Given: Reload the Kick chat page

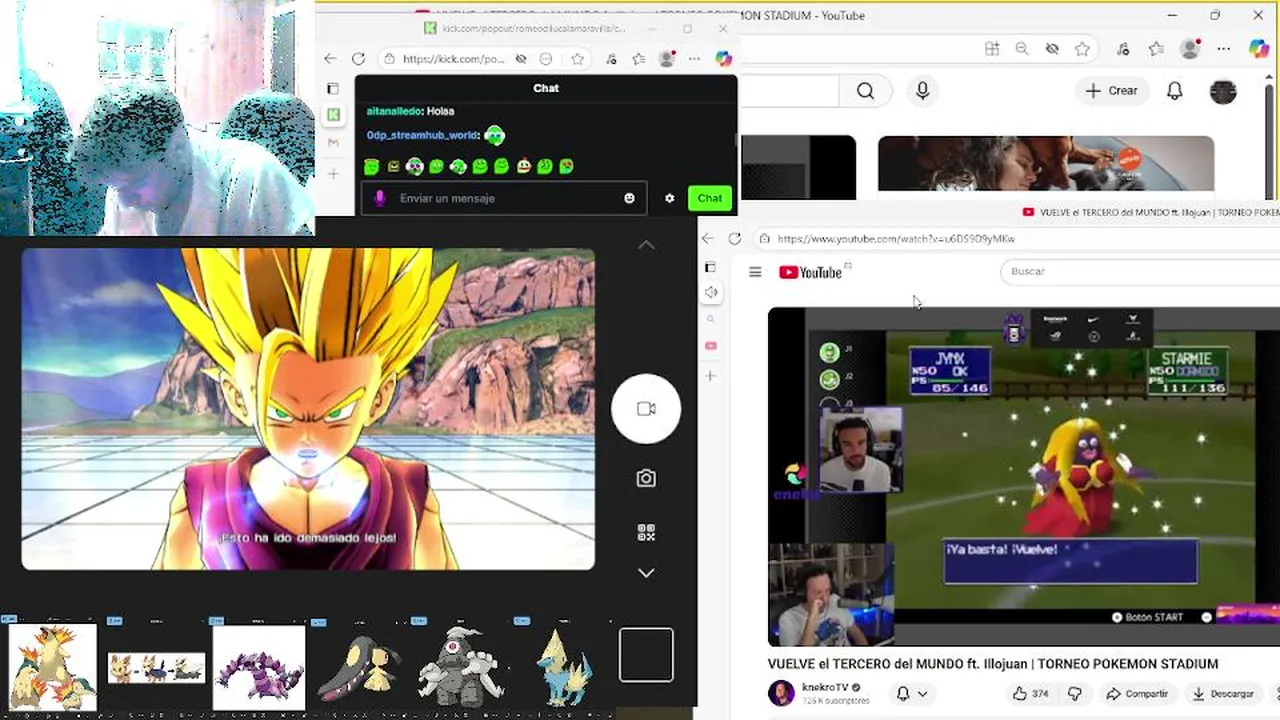Looking at the screenshot, I should tap(358, 59).
